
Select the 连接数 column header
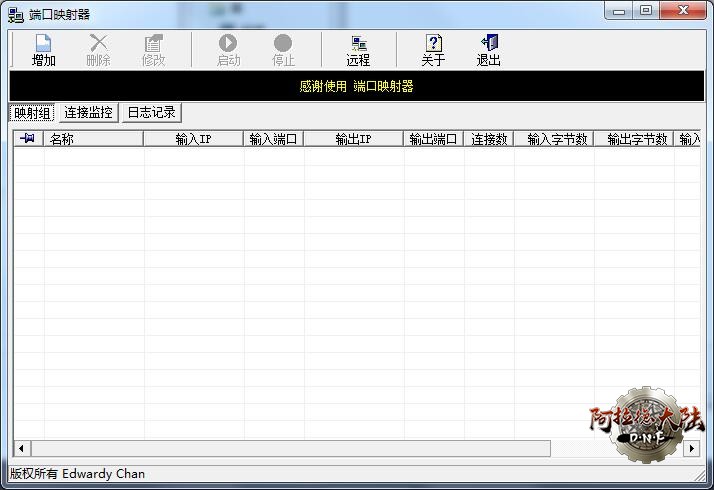point(489,139)
